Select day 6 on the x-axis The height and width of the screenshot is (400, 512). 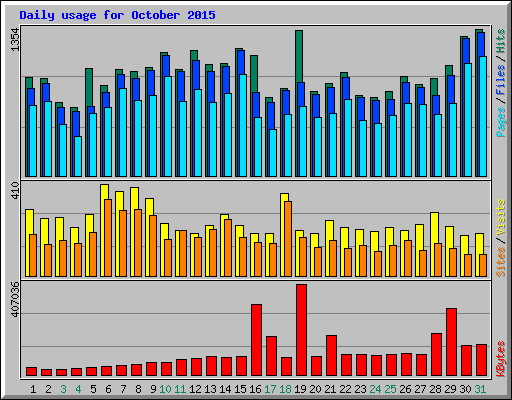[108, 389]
